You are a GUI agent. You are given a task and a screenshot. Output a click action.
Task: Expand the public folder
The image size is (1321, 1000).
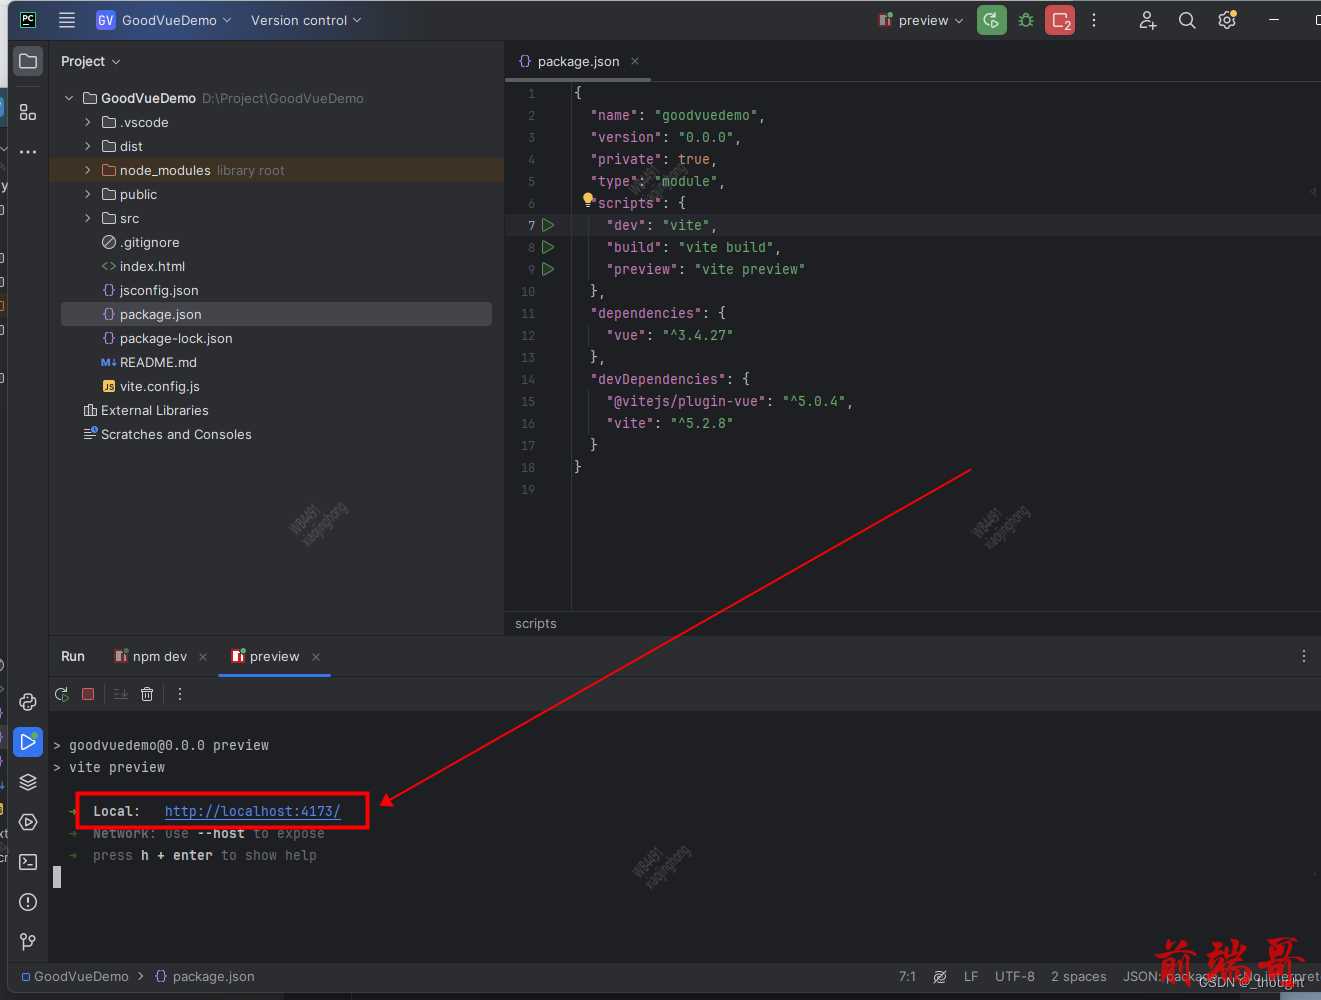tap(88, 194)
